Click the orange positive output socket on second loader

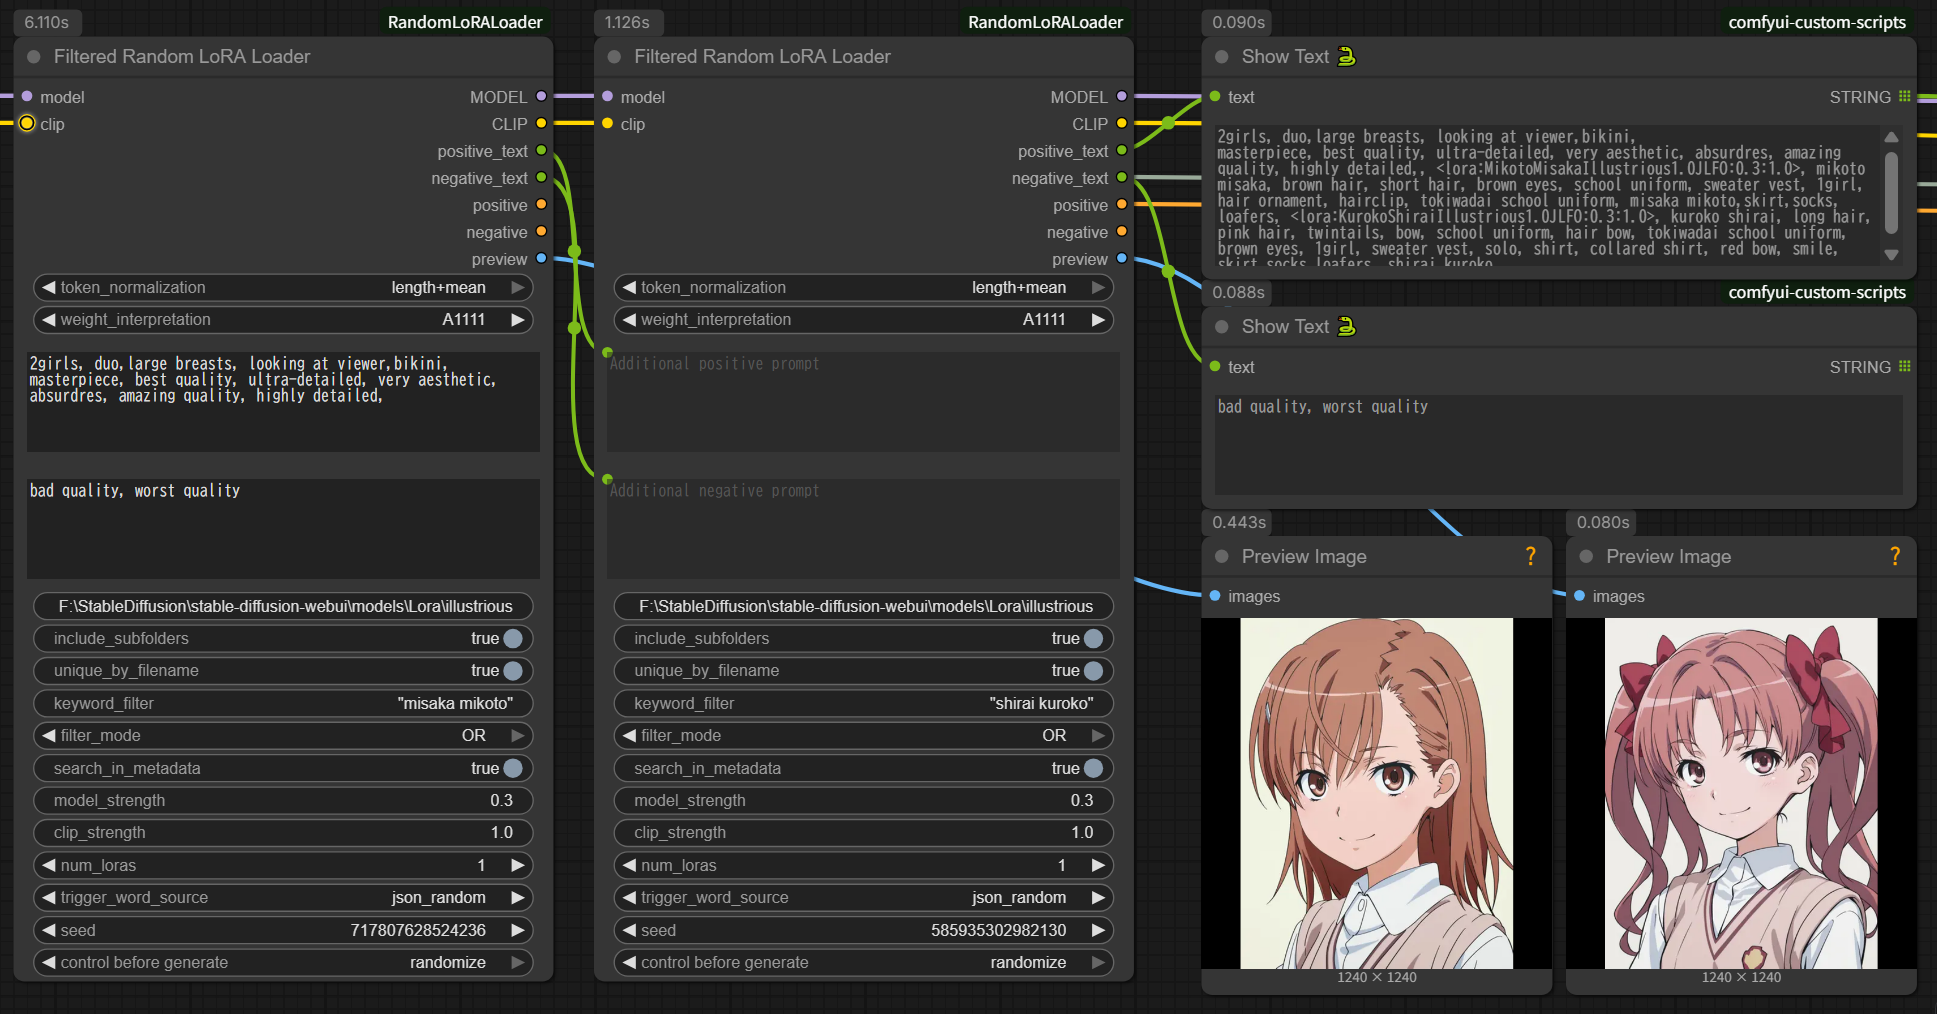click(1121, 204)
